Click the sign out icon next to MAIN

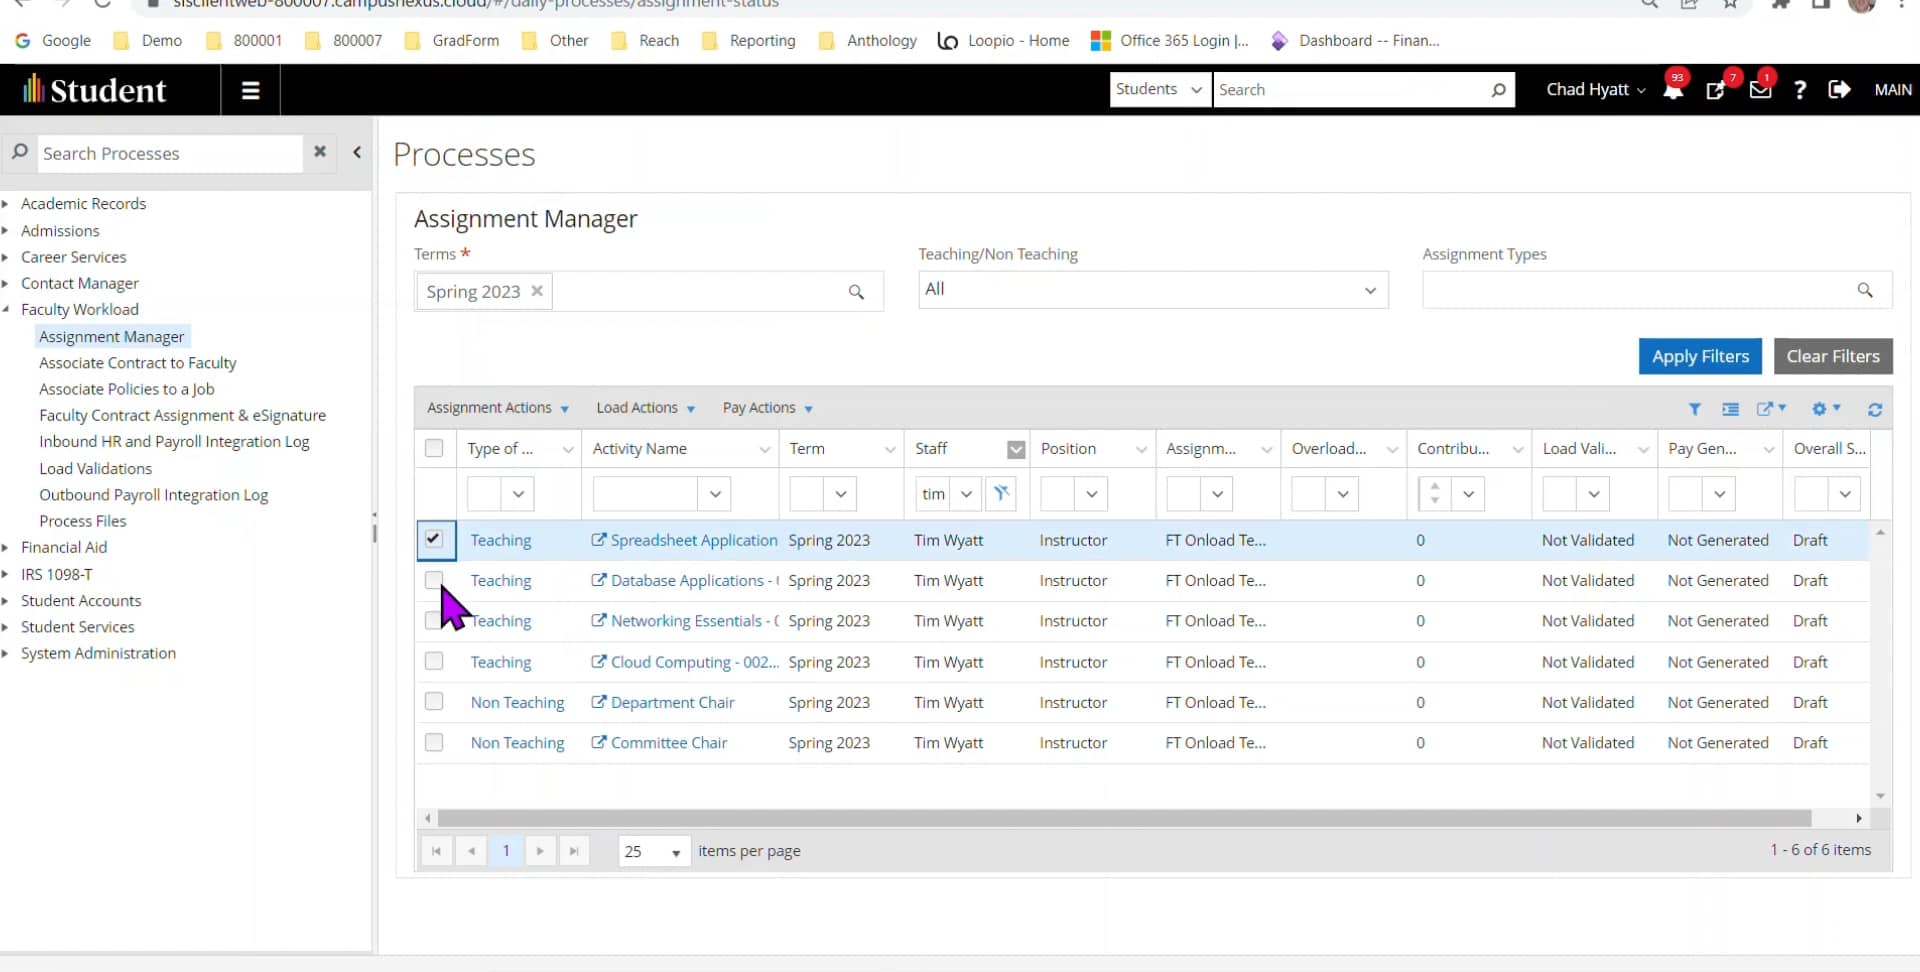click(1840, 89)
